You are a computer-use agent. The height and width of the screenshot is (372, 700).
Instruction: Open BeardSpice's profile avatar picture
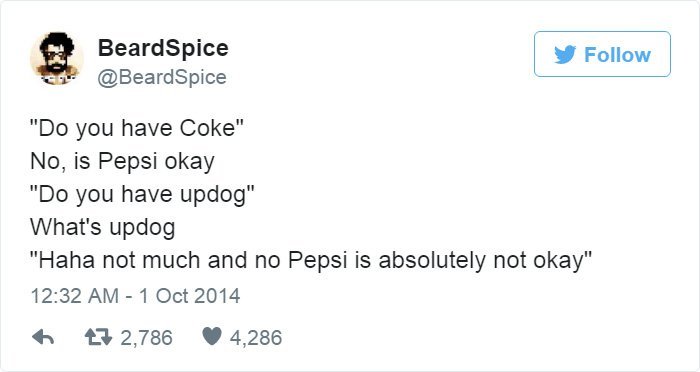click(56, 59)
